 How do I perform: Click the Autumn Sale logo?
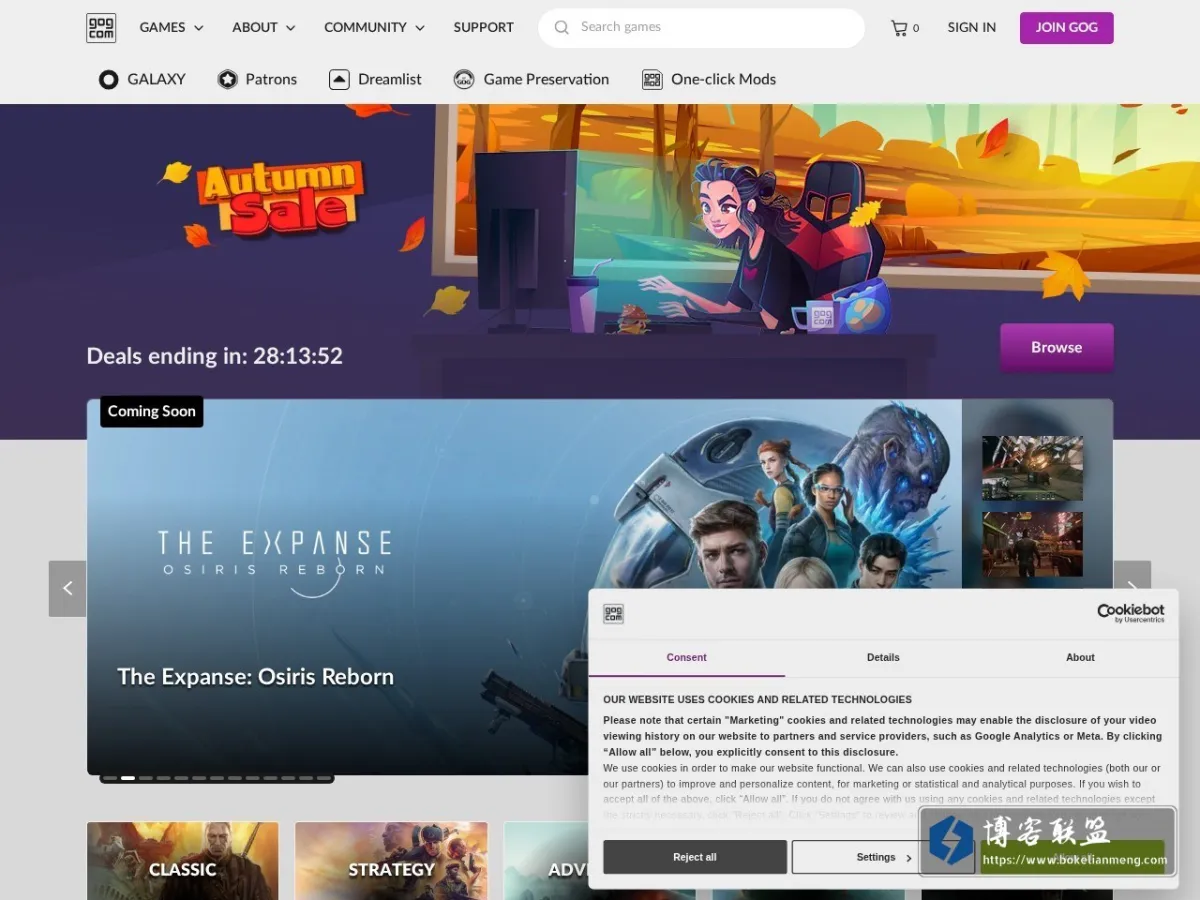280,198
